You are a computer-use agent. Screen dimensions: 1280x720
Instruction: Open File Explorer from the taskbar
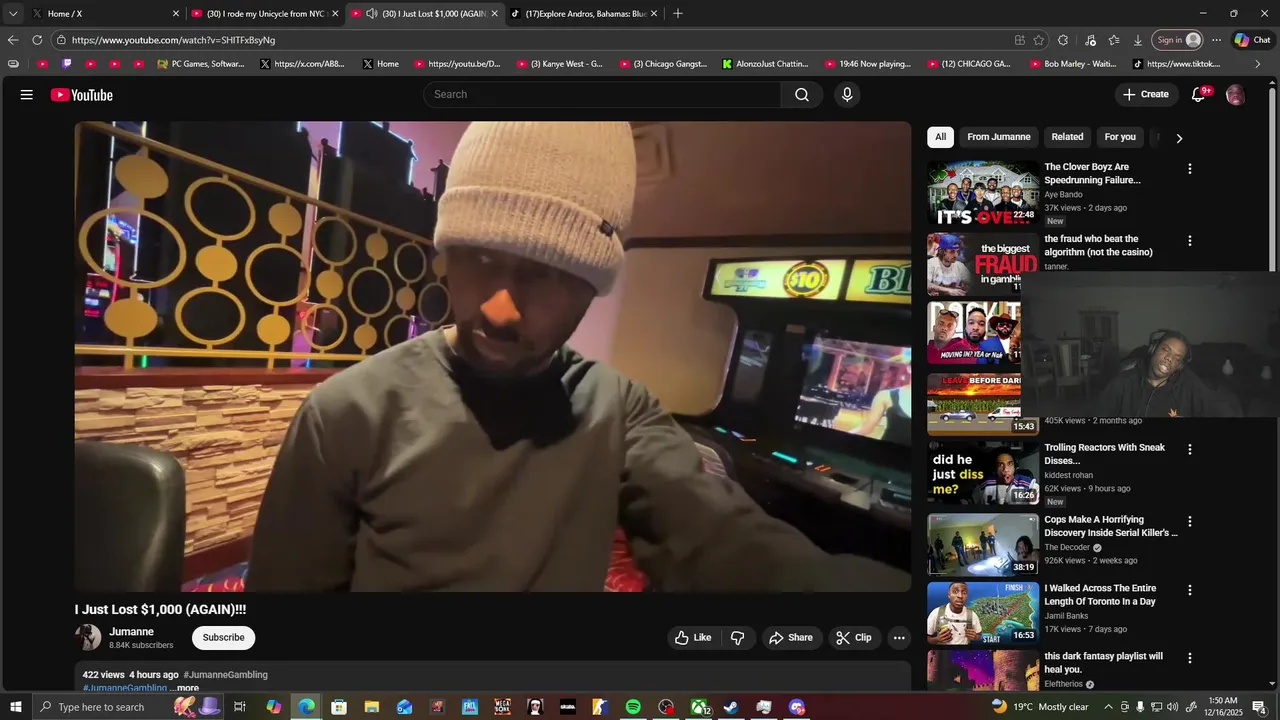pyautogui.click(x=371, y=707)
